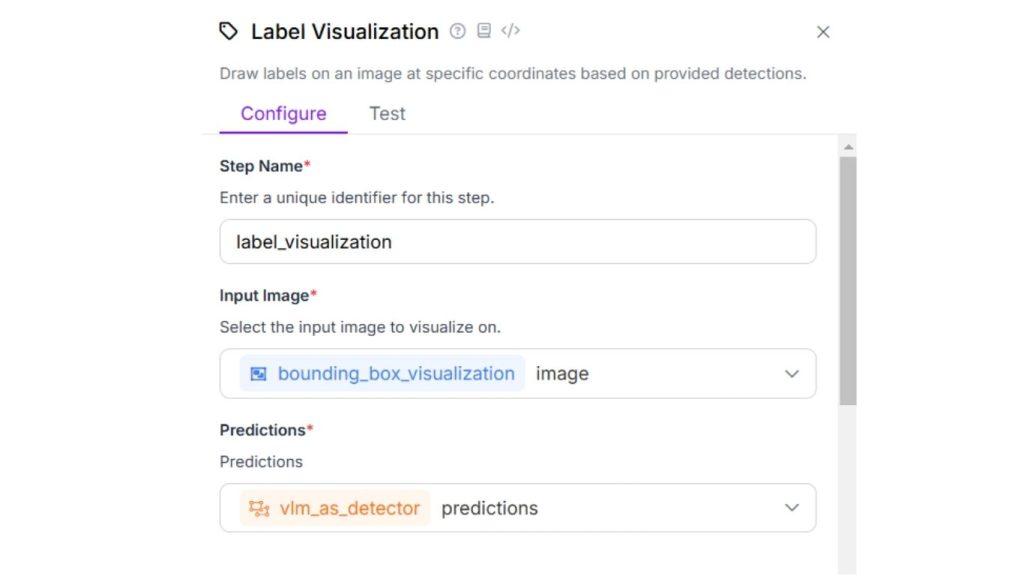Open the help question-mark icon
Viewport: 1024px width, 576px height.
pos(458,31)
